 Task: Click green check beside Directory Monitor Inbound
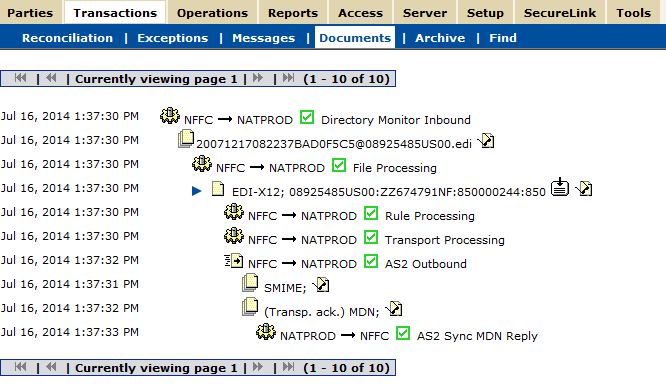click(307, 117)
